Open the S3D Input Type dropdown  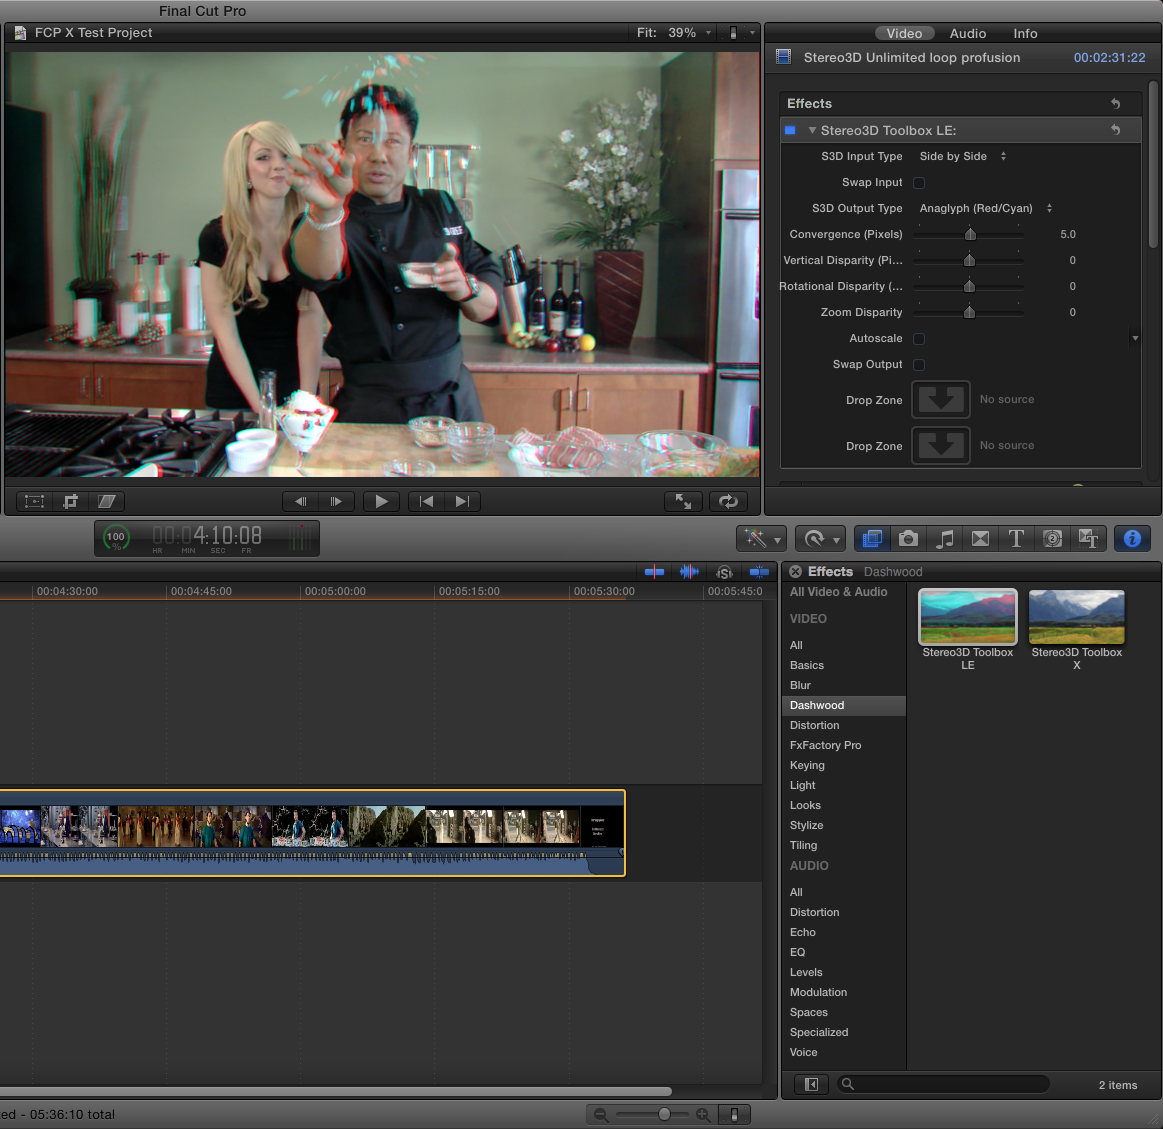pyautogui.click(x=962, y=157)
